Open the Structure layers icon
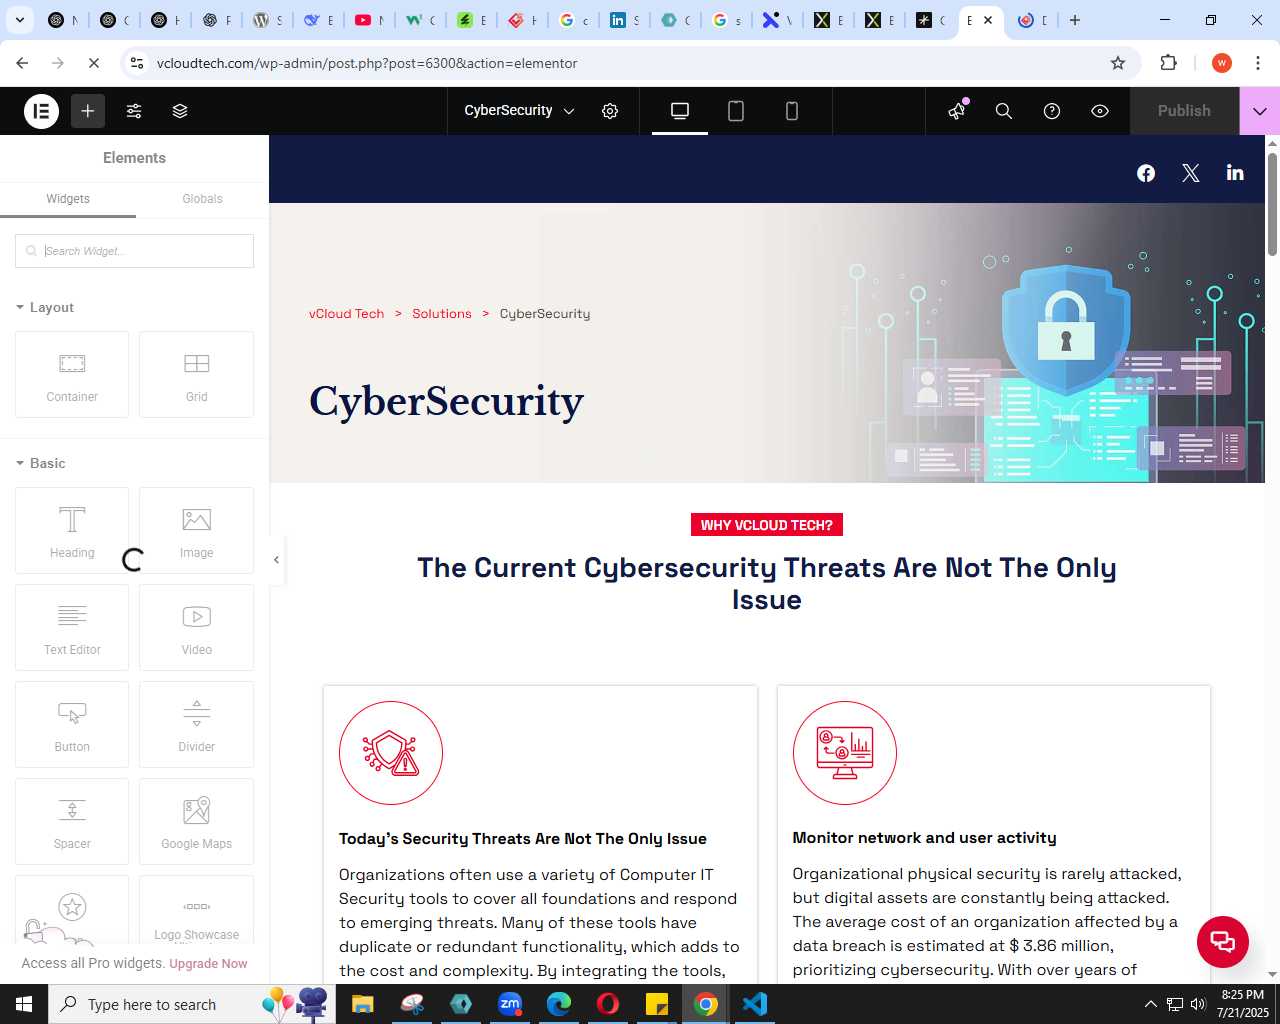The height and width of the screenshot is (1024, 1280). pos(180,111)
